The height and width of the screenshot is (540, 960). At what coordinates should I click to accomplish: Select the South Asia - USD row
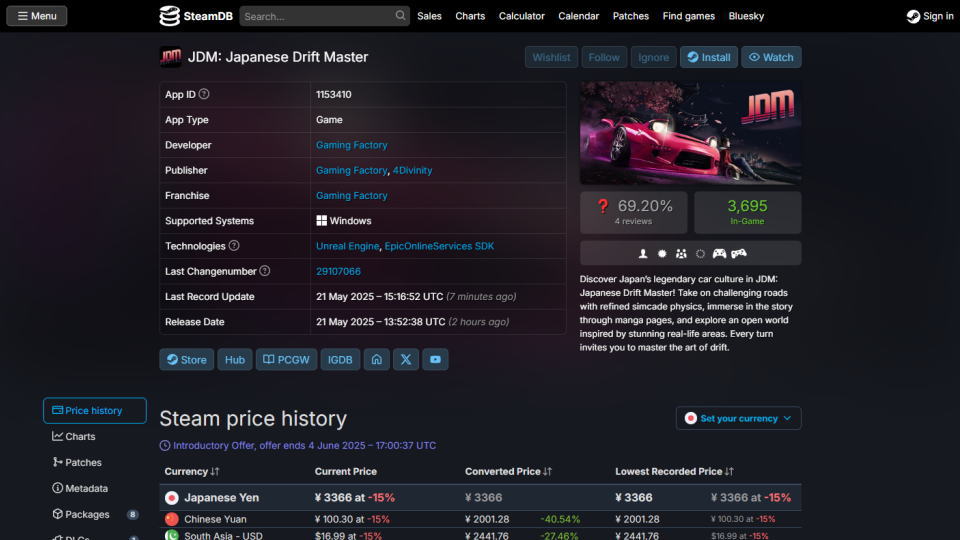[x=481, y=536]
